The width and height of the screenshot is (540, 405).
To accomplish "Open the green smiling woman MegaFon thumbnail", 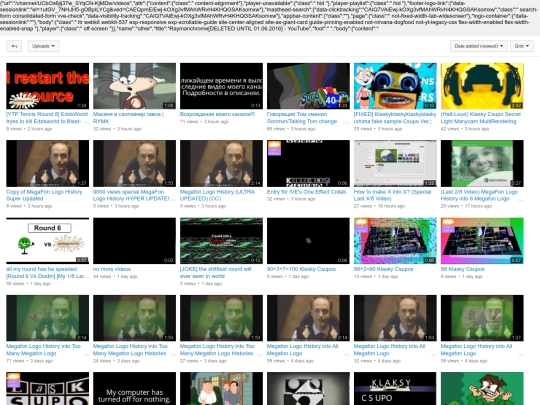I will [x=482, y=163].
